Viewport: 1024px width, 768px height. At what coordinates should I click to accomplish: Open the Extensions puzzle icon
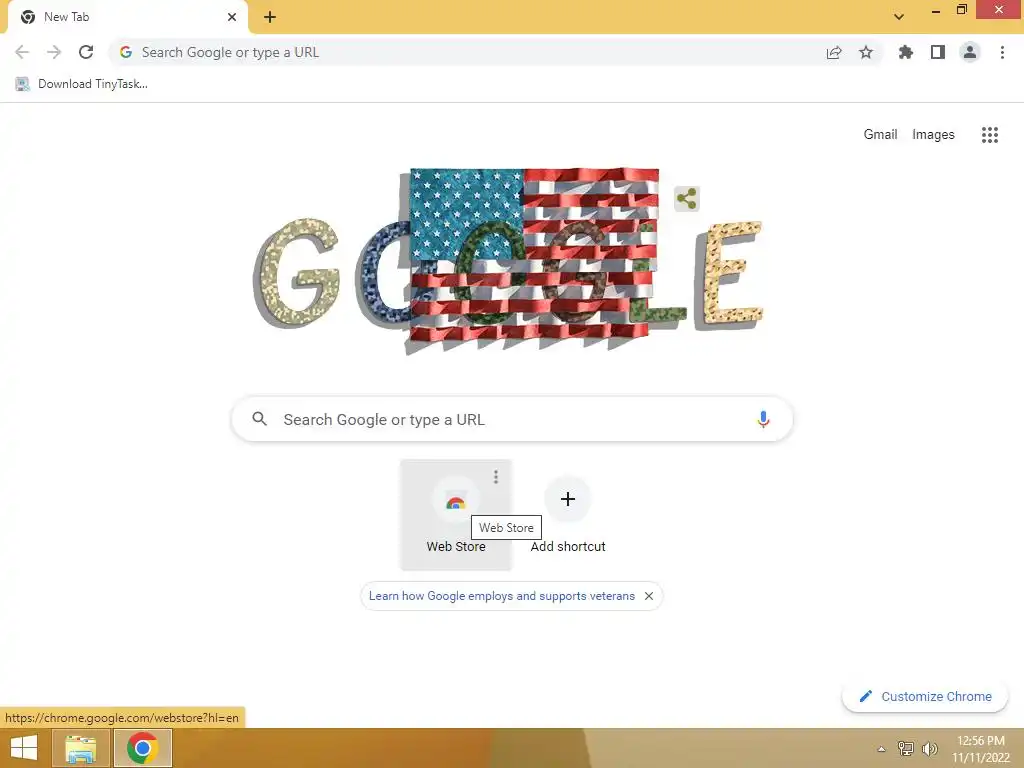(905, 52)
